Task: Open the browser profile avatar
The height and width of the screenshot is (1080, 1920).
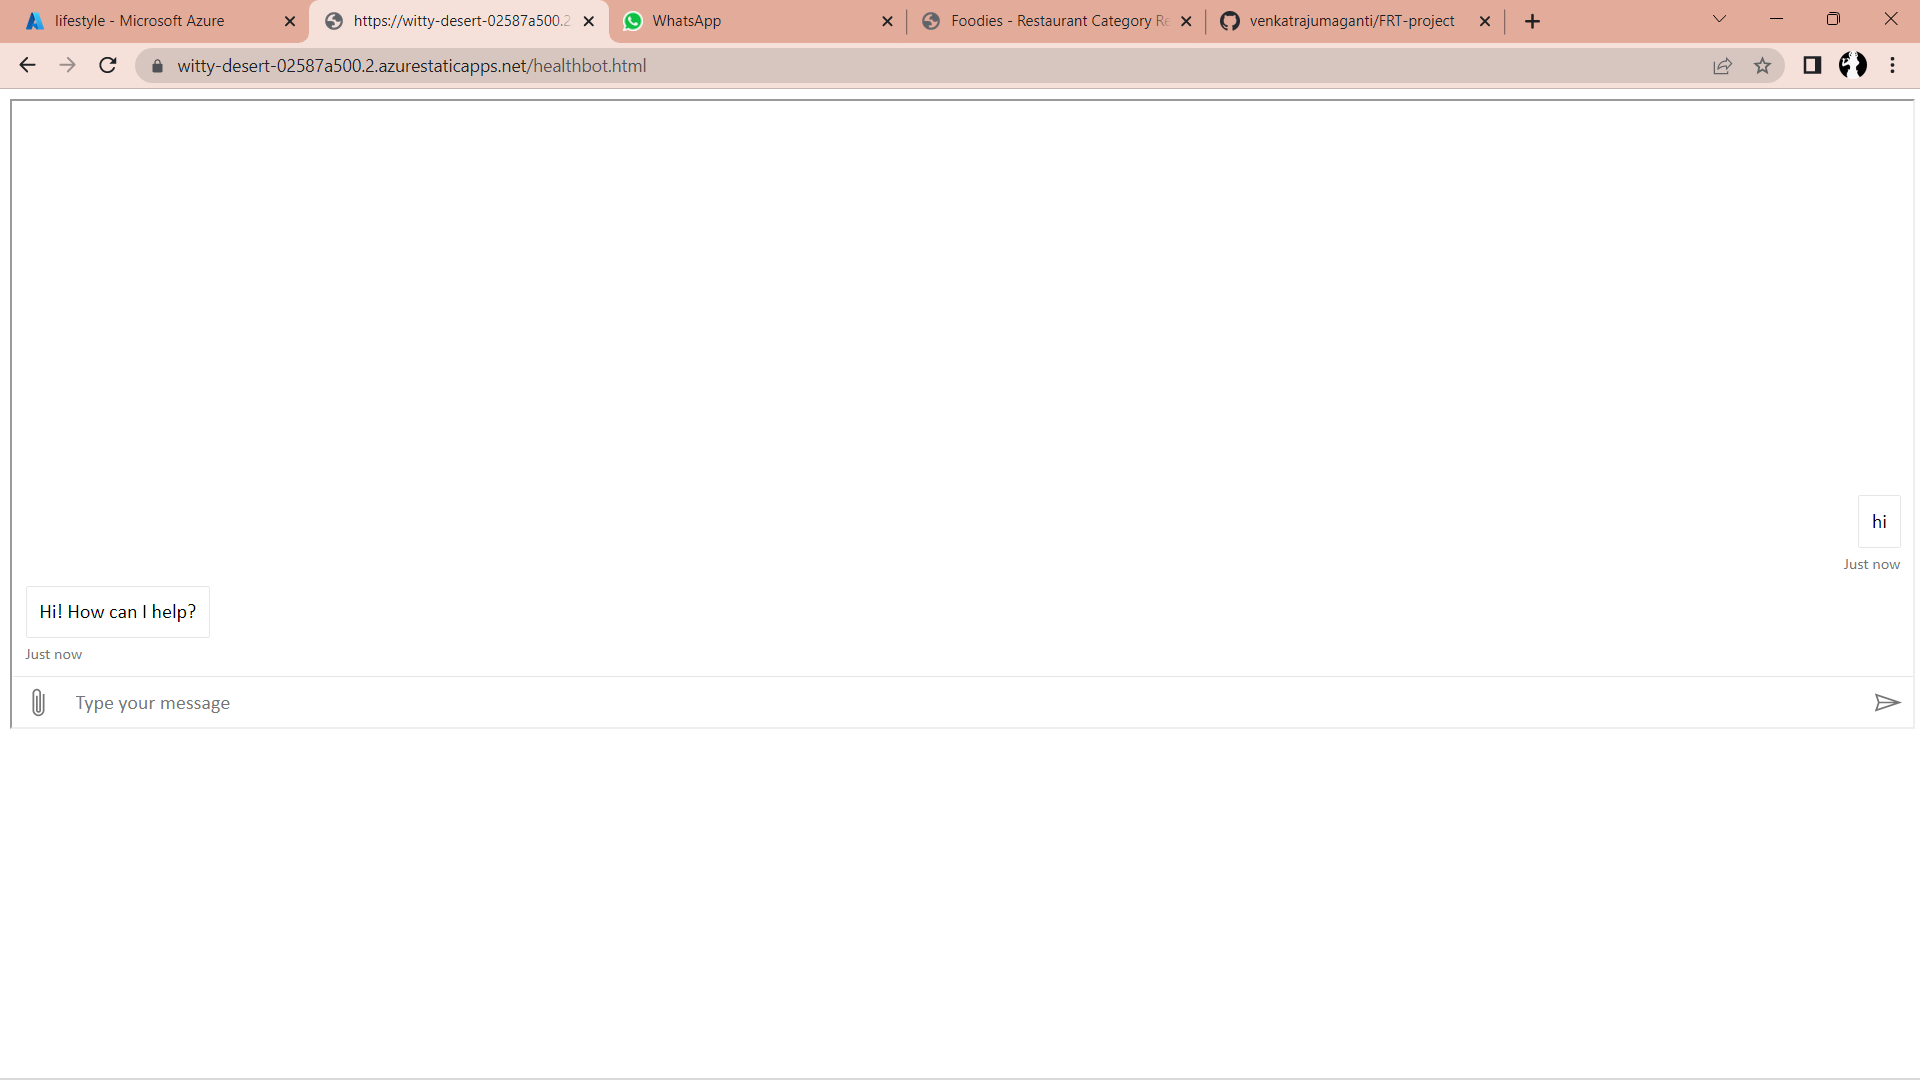Action: (x=1852, y=66)
